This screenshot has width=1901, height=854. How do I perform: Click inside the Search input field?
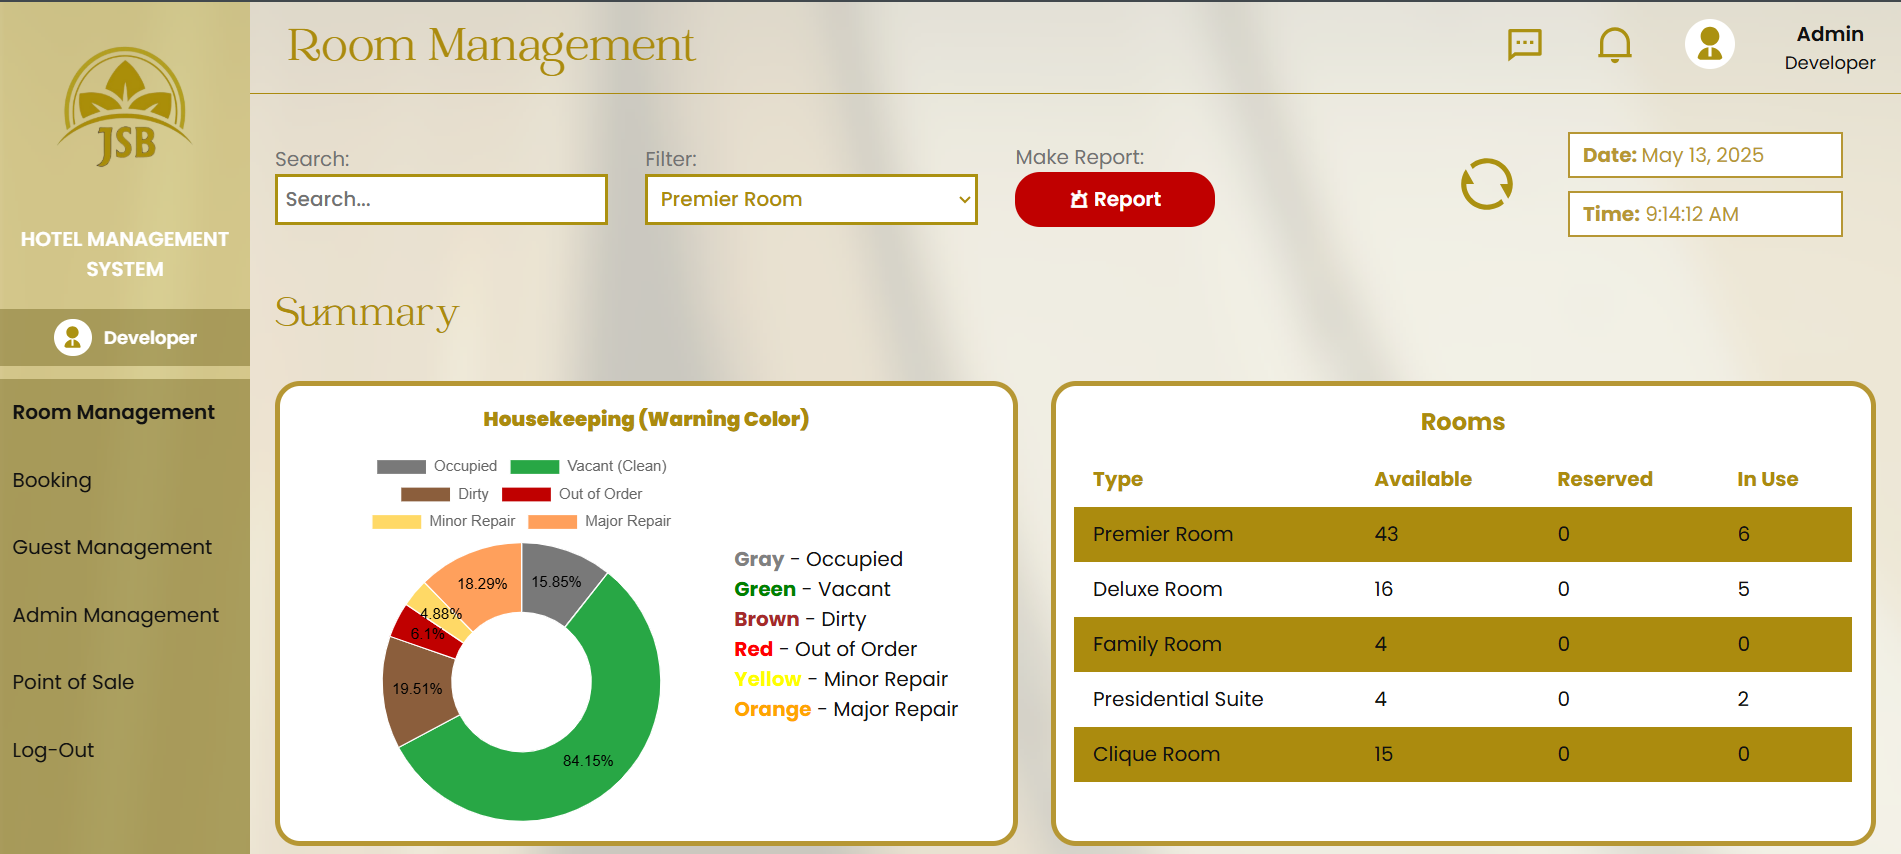tap(441, 200)
